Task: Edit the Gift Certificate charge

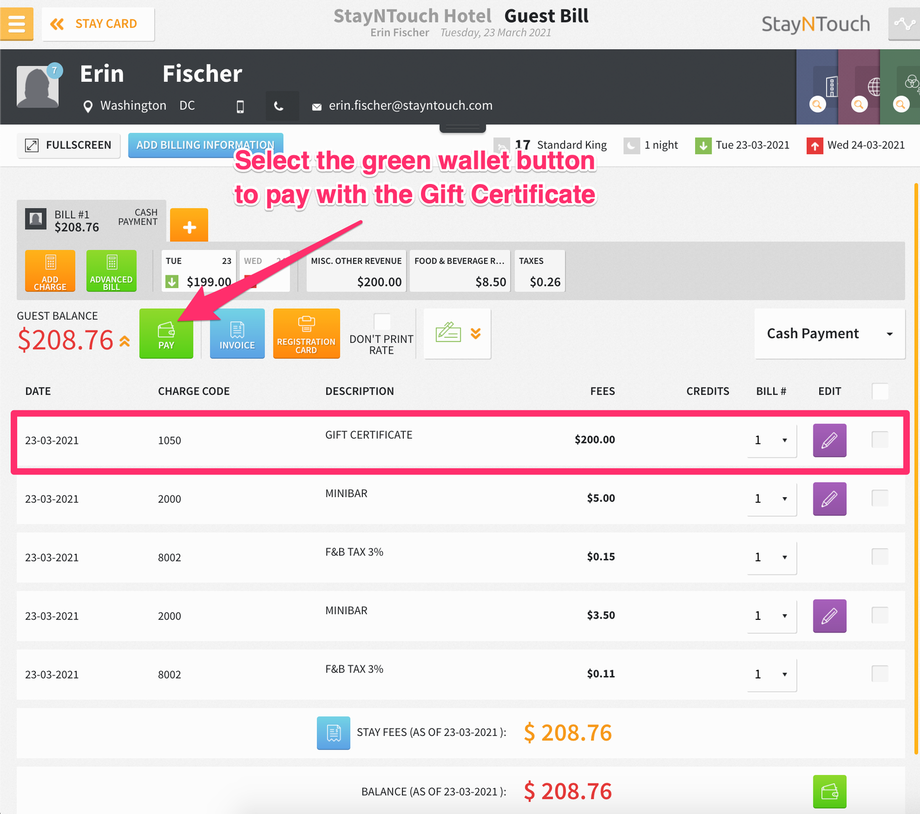Action: [x=830, y=440]
